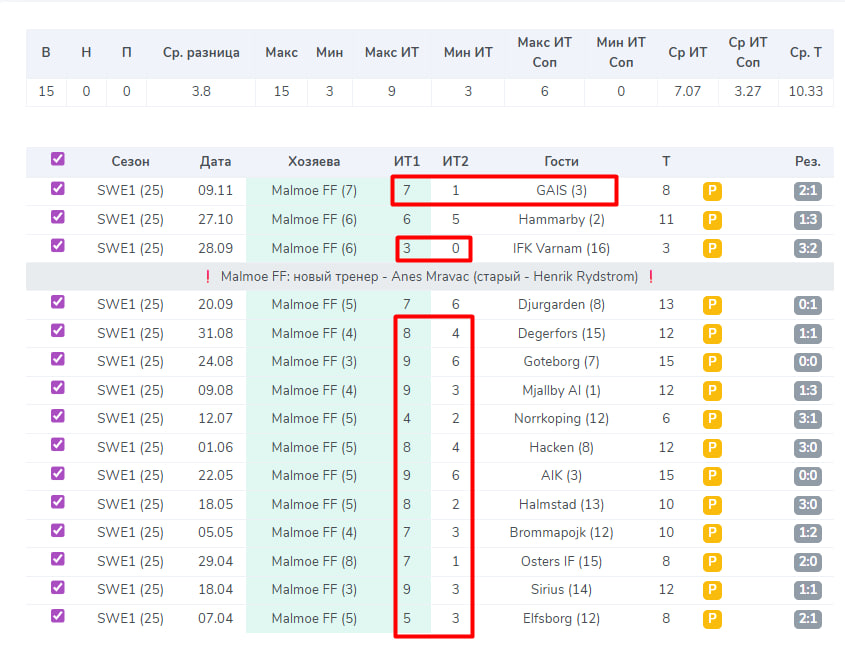This screenshot has height=665, width=845.
Task: Click the yellow P badge in Hammarby row
Action: [713, 220]
